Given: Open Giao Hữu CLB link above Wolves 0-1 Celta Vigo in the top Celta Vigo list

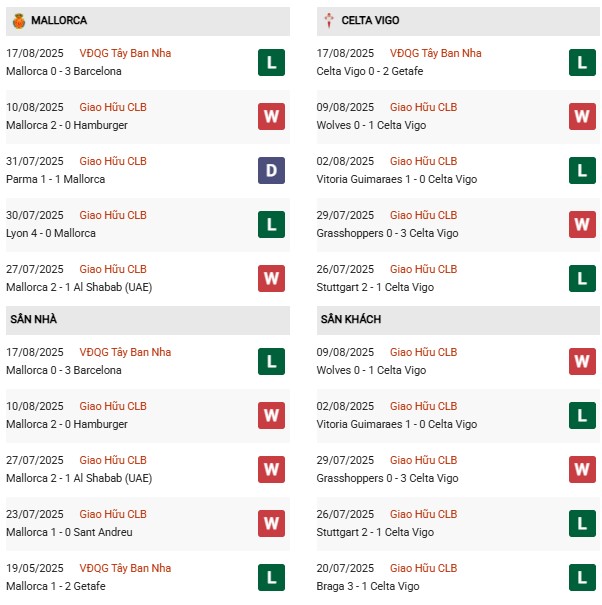Looking at the screenshot, I should click(423, 107).
